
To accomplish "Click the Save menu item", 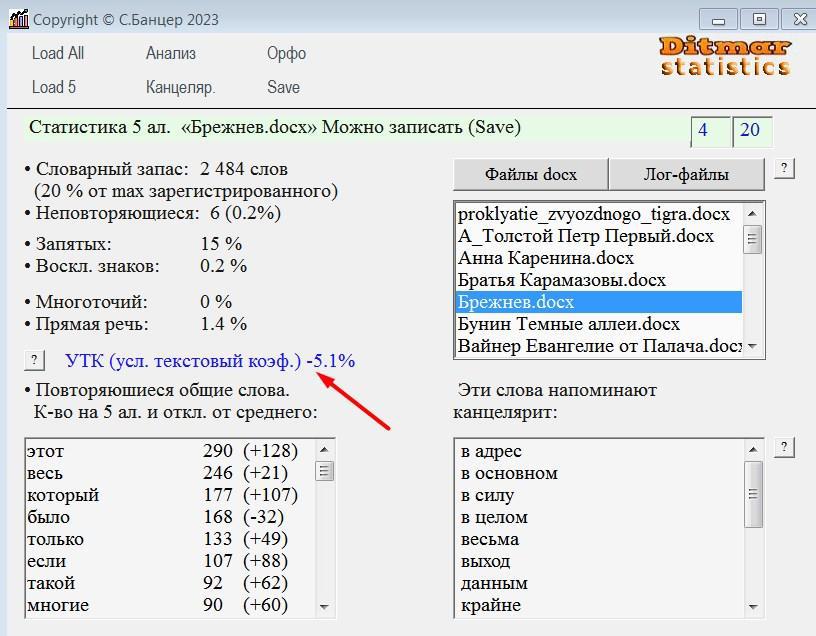I will pyautogui.click(x=283, y=87).
